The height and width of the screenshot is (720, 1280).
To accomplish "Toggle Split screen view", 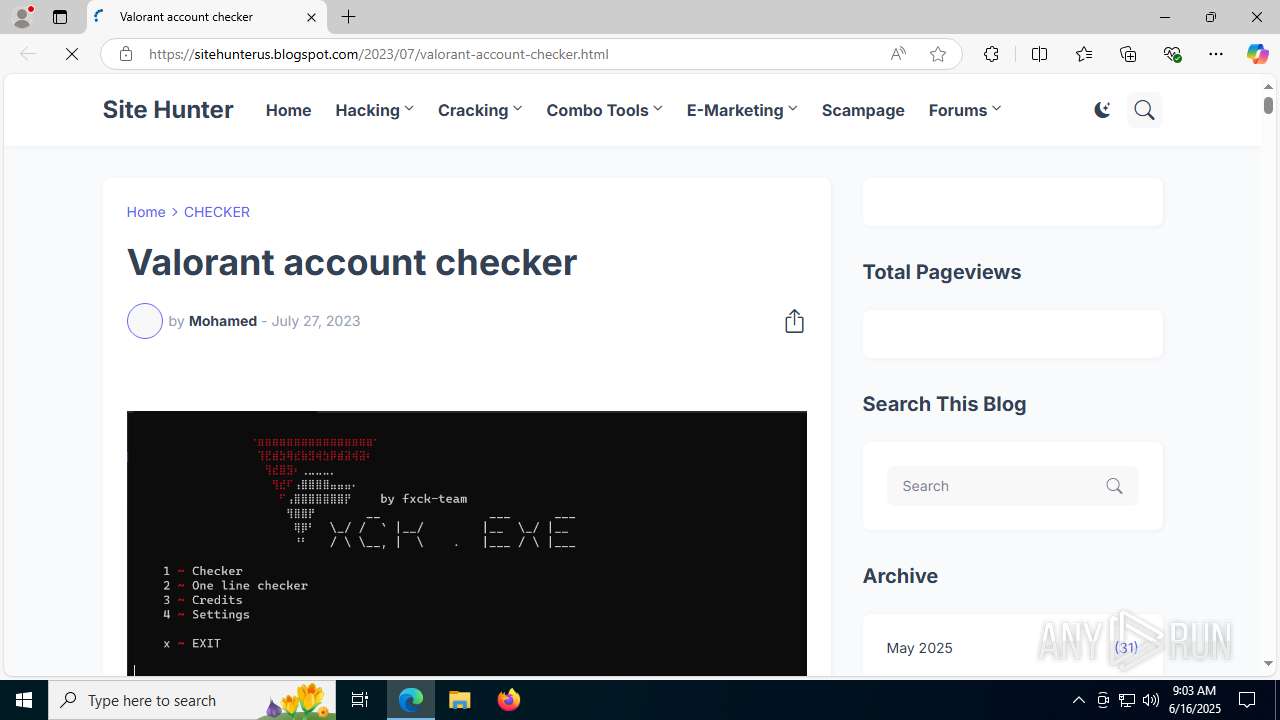I will click(x=1039, y=54).
